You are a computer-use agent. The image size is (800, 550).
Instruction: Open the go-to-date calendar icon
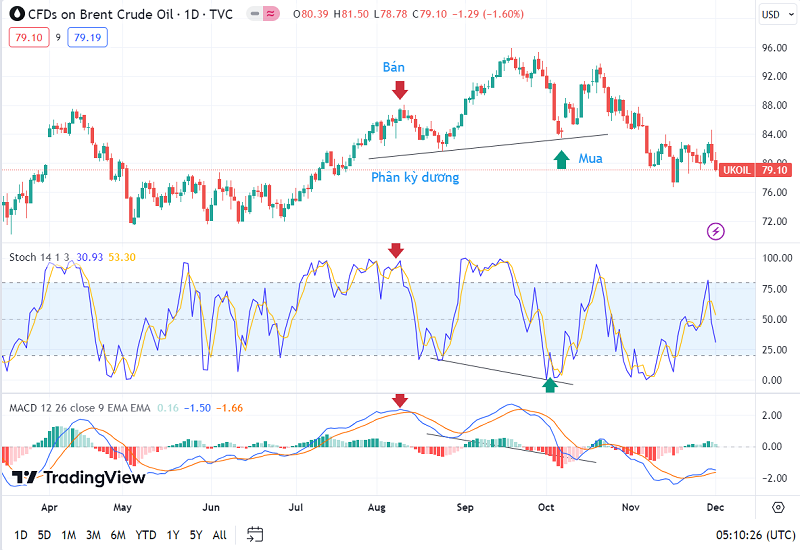click(255, 534)
